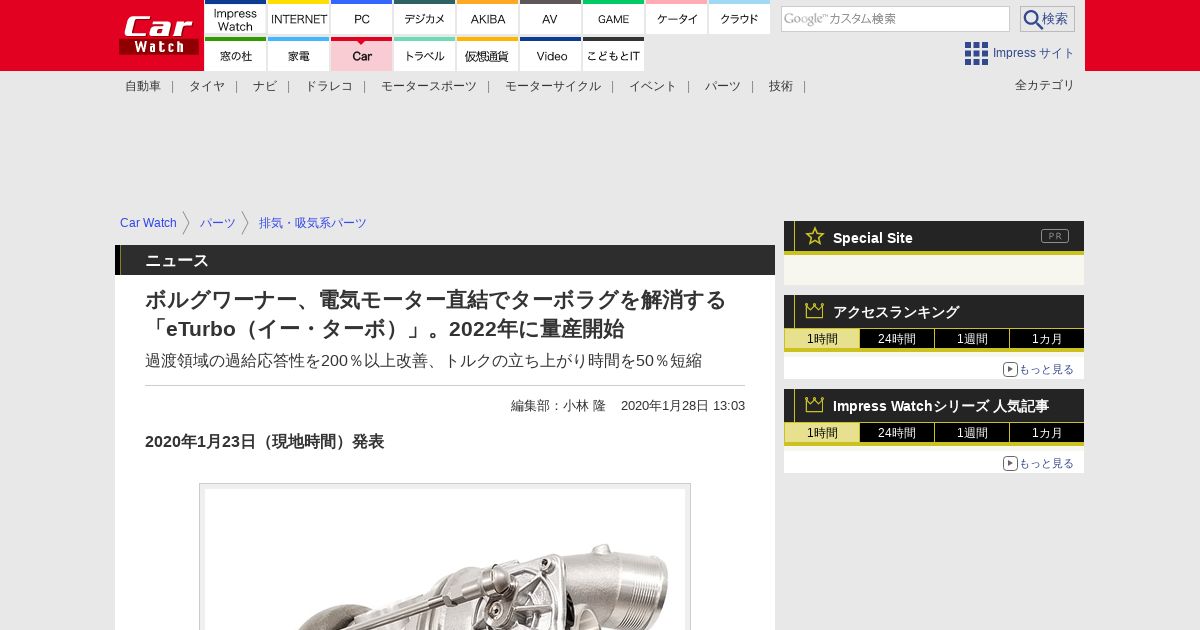The image size is (1200, 630).
Task: Go to the イベント category
Action: tap(653, 86)
